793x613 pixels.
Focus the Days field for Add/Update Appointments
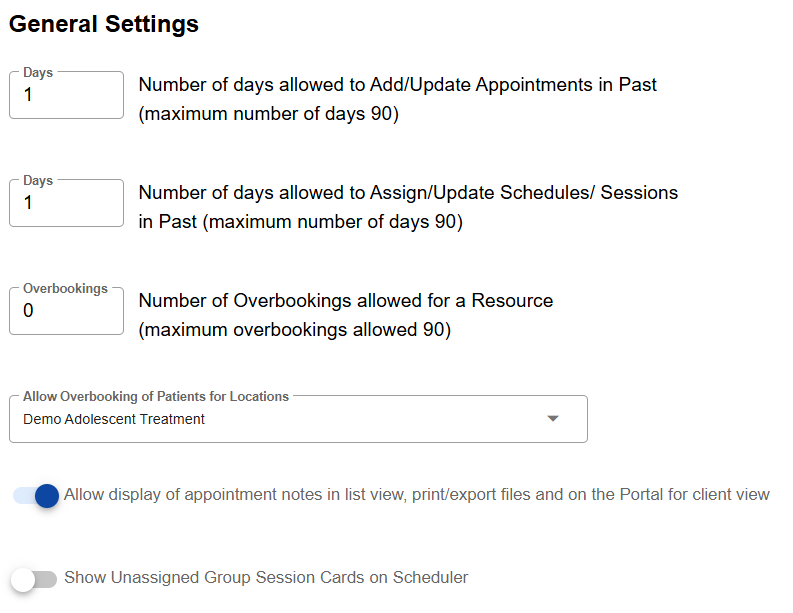[x=66, y=96]
